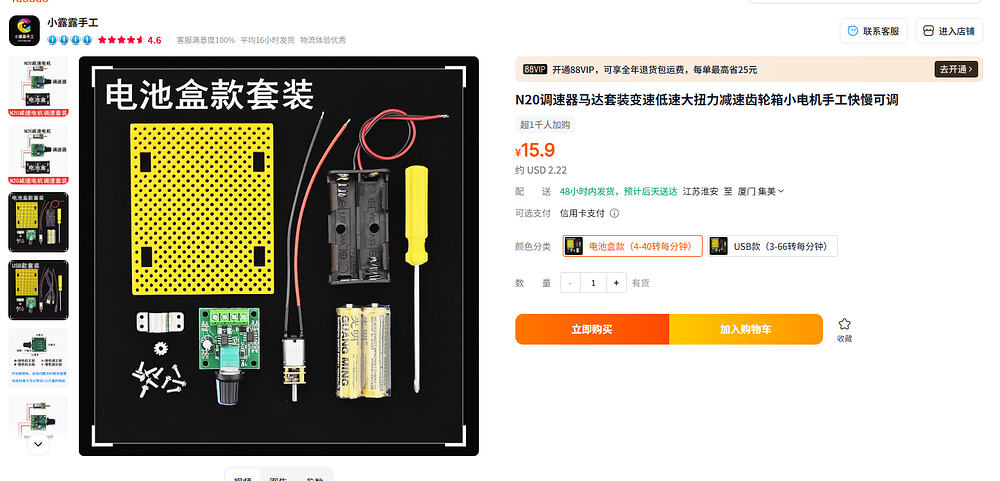Click the USB款 option's small image icon
1000x481 pixels.
719,246
